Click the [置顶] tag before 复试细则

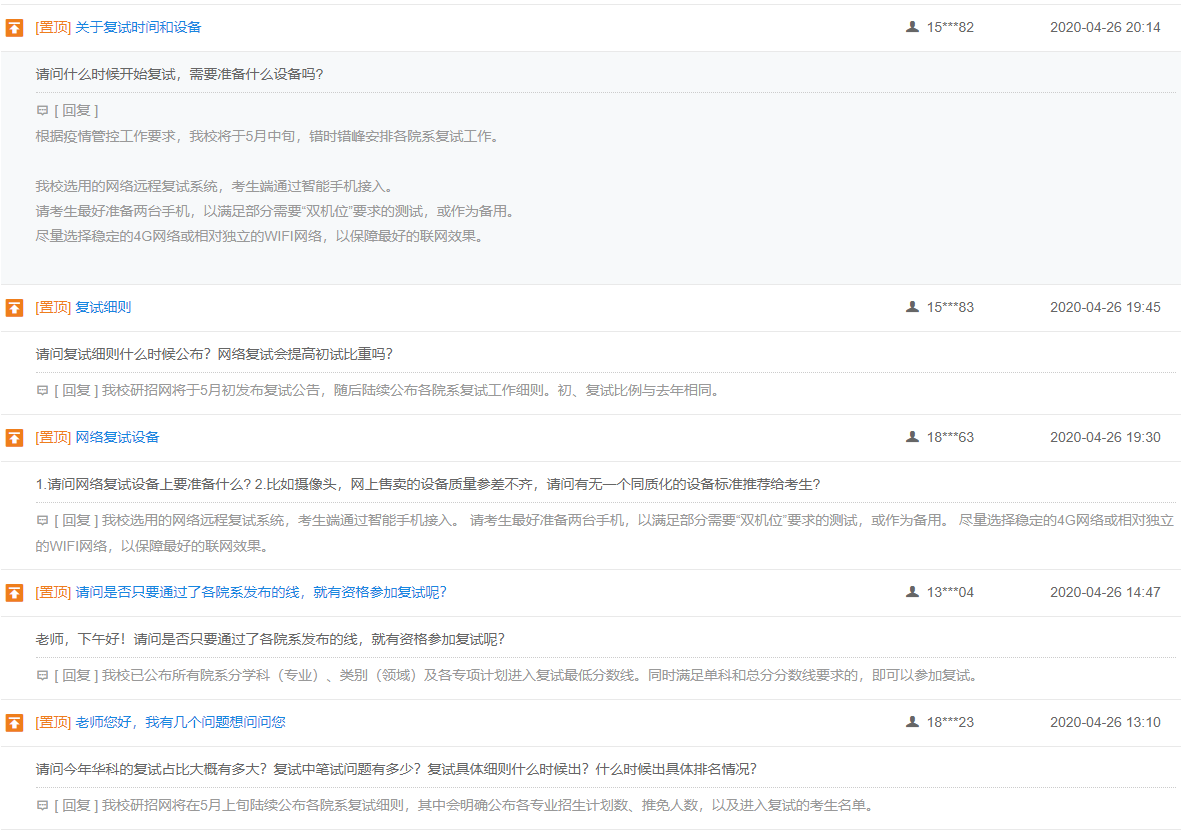53,307
